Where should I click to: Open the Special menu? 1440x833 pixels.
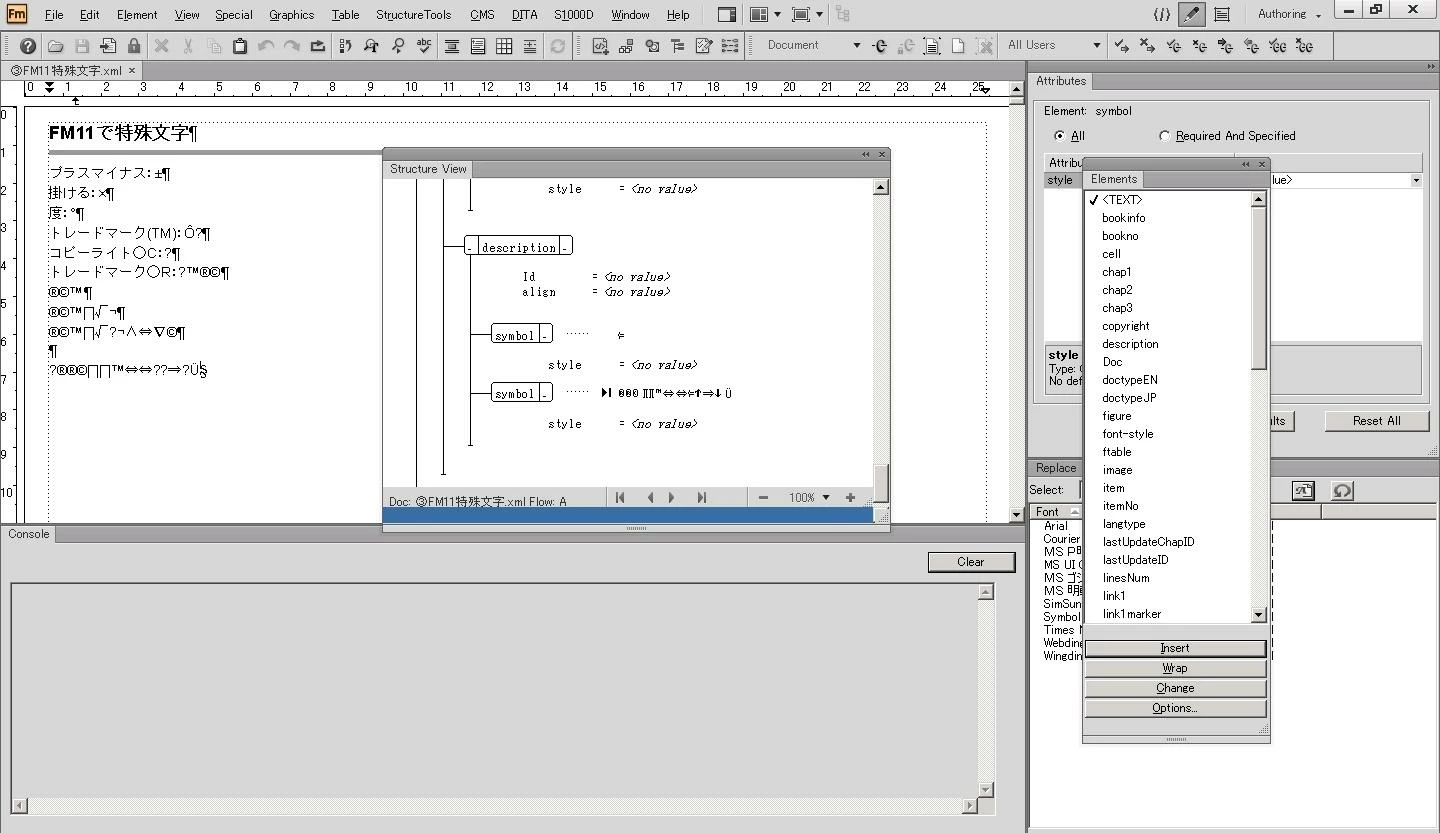coord(233,15)
